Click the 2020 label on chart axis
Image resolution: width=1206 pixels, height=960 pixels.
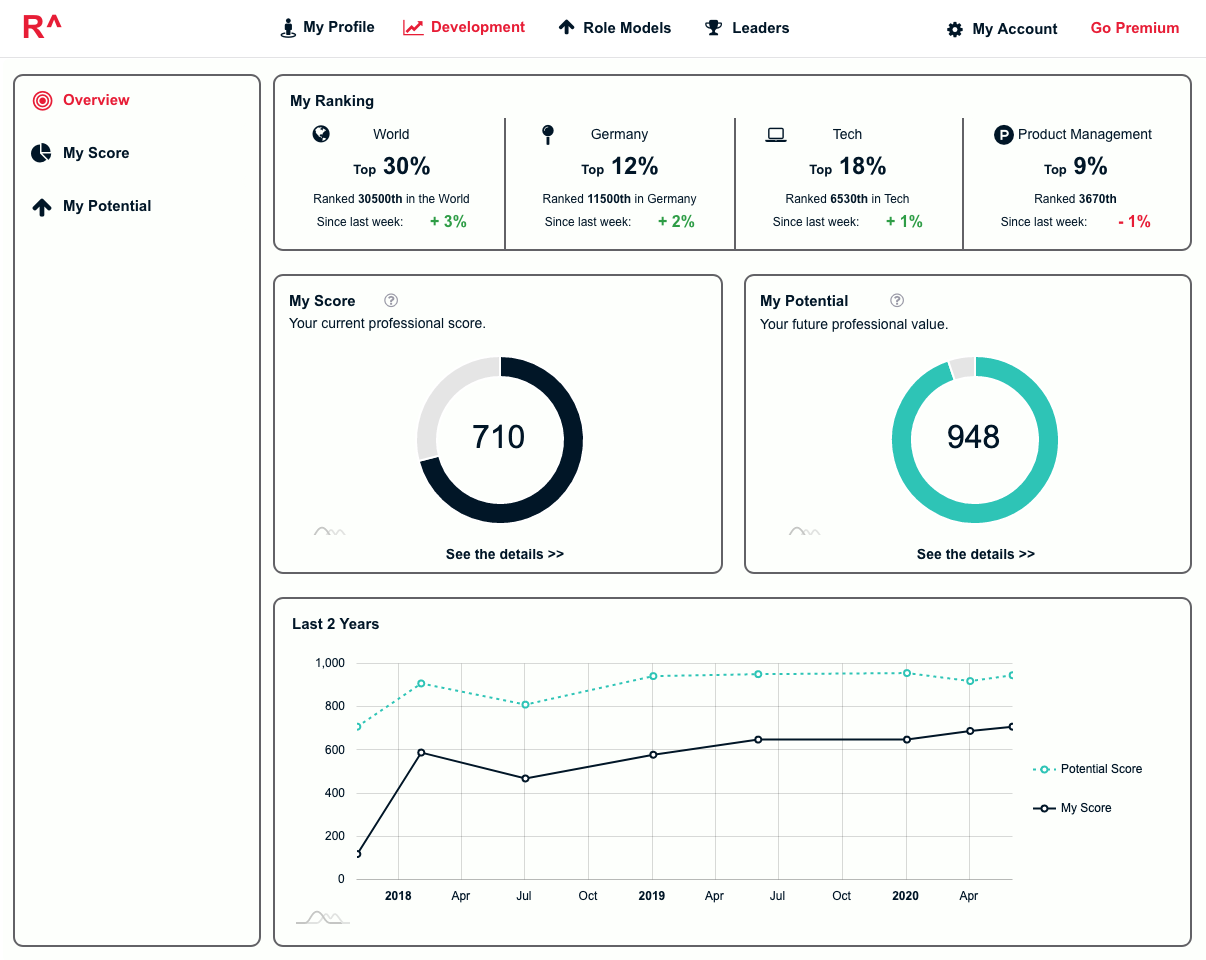click(906, 896)
